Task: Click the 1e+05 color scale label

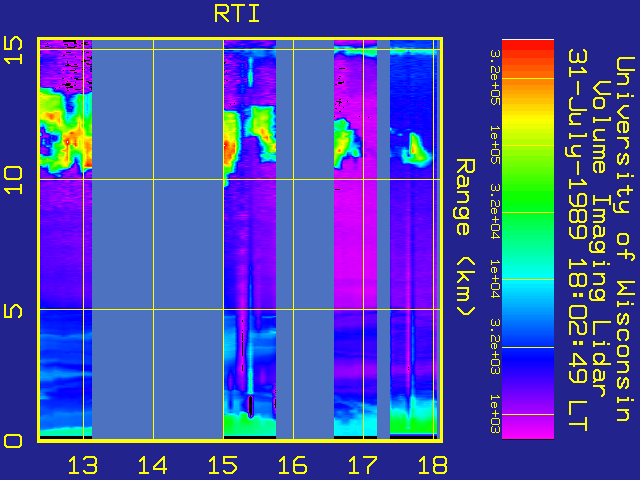Action: 495,145
